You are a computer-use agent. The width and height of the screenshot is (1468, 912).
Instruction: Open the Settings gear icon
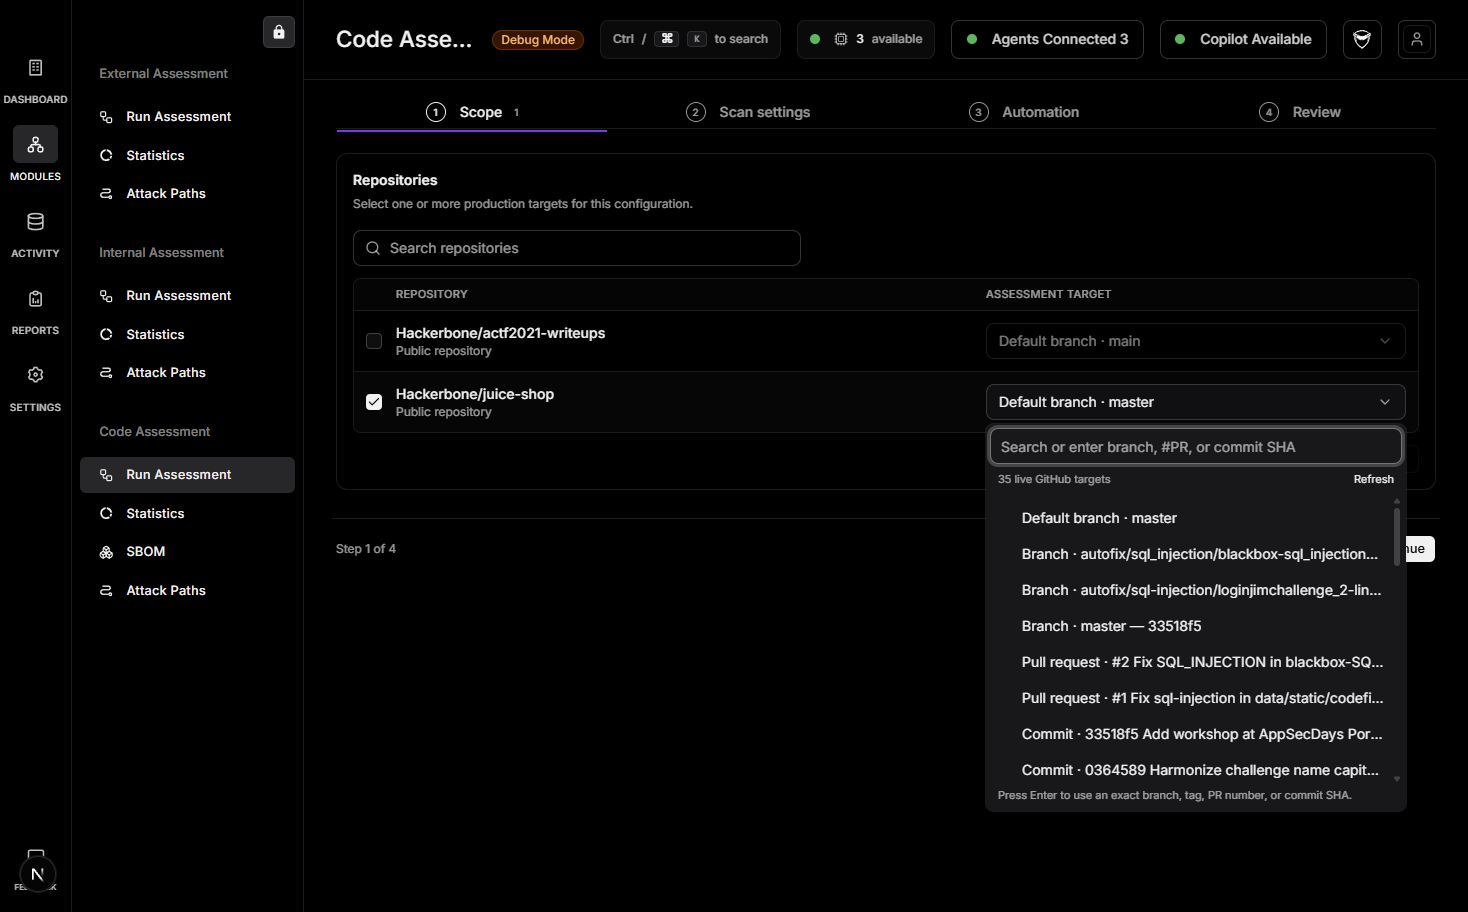point(35,375)
